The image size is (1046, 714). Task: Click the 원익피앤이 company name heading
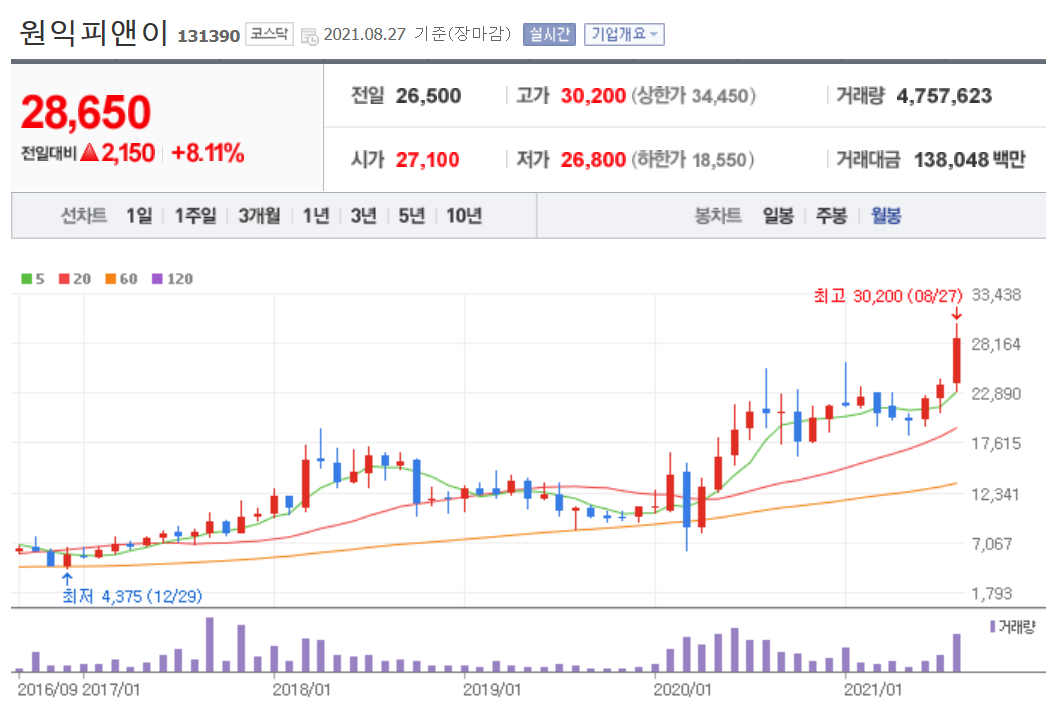click(x=94, y=32)
